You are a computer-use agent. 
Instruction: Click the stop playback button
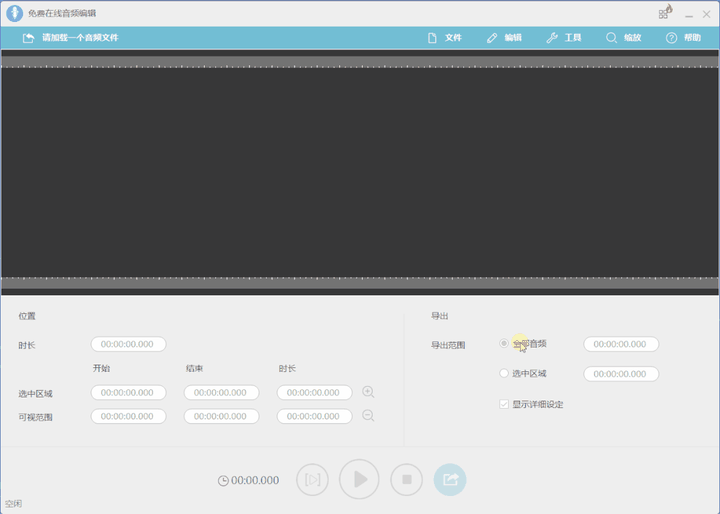[x=406, y=480]
